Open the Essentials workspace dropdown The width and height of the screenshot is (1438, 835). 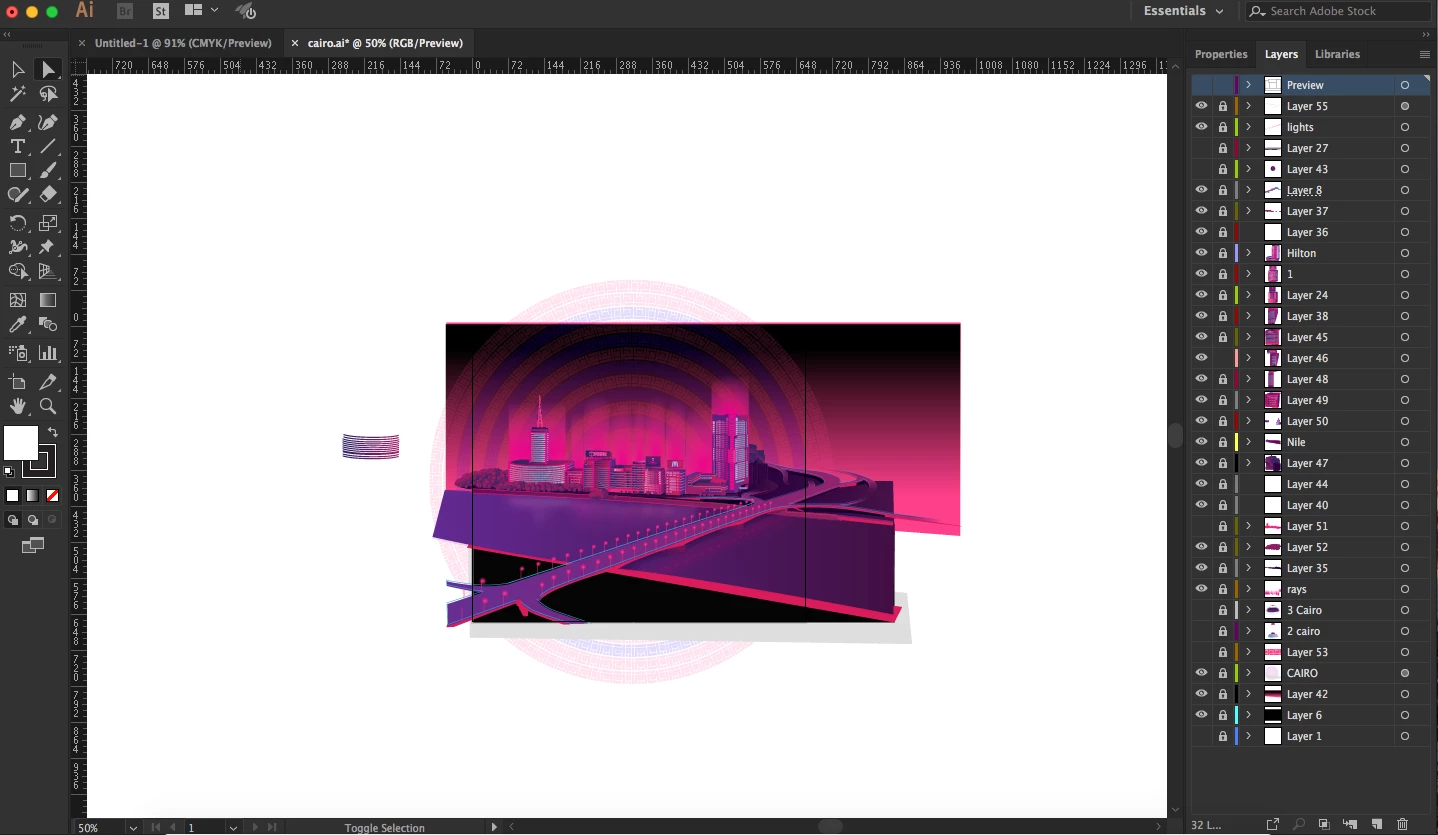[x=1184, y=11]
